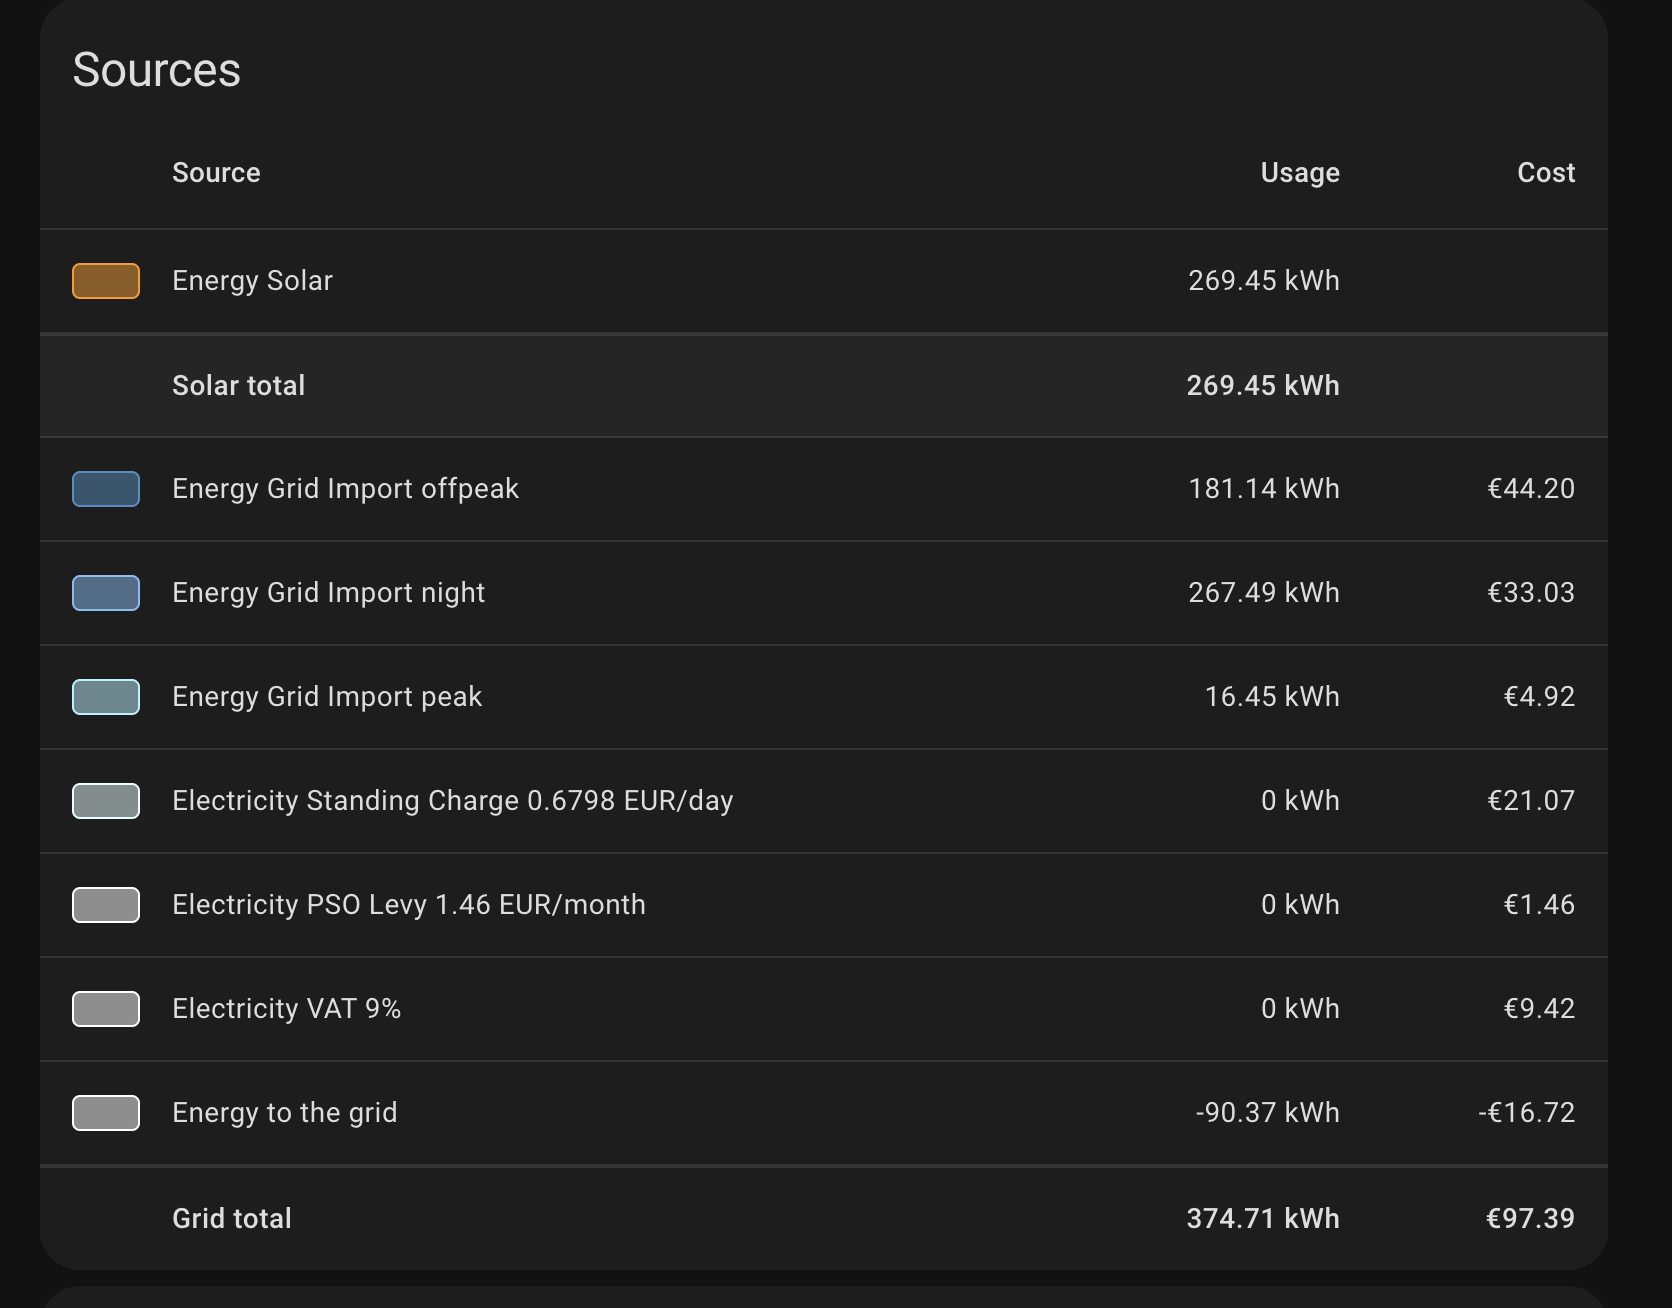1672x1308 pixels.
Task: Click the Source column header
Action: point(216,173)
